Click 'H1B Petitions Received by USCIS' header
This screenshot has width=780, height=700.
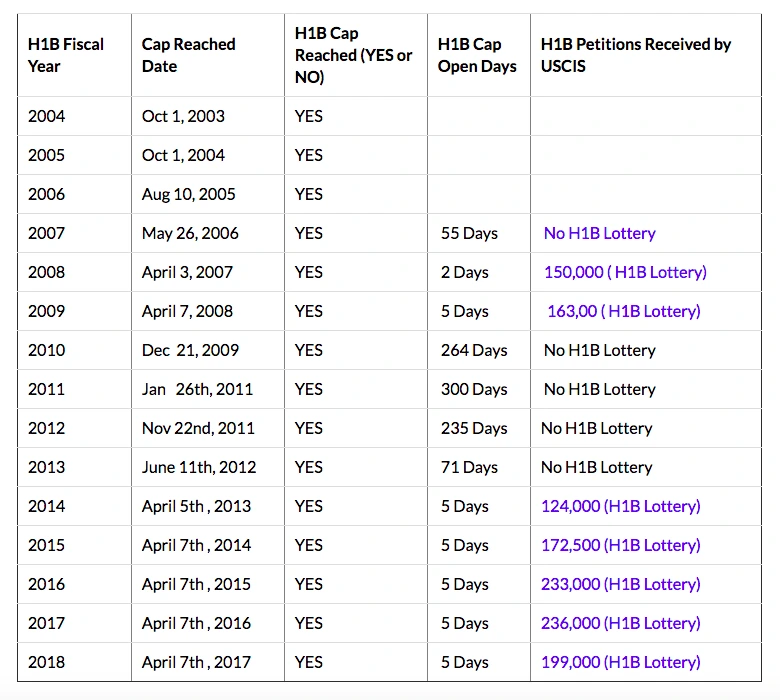[646, 55]
